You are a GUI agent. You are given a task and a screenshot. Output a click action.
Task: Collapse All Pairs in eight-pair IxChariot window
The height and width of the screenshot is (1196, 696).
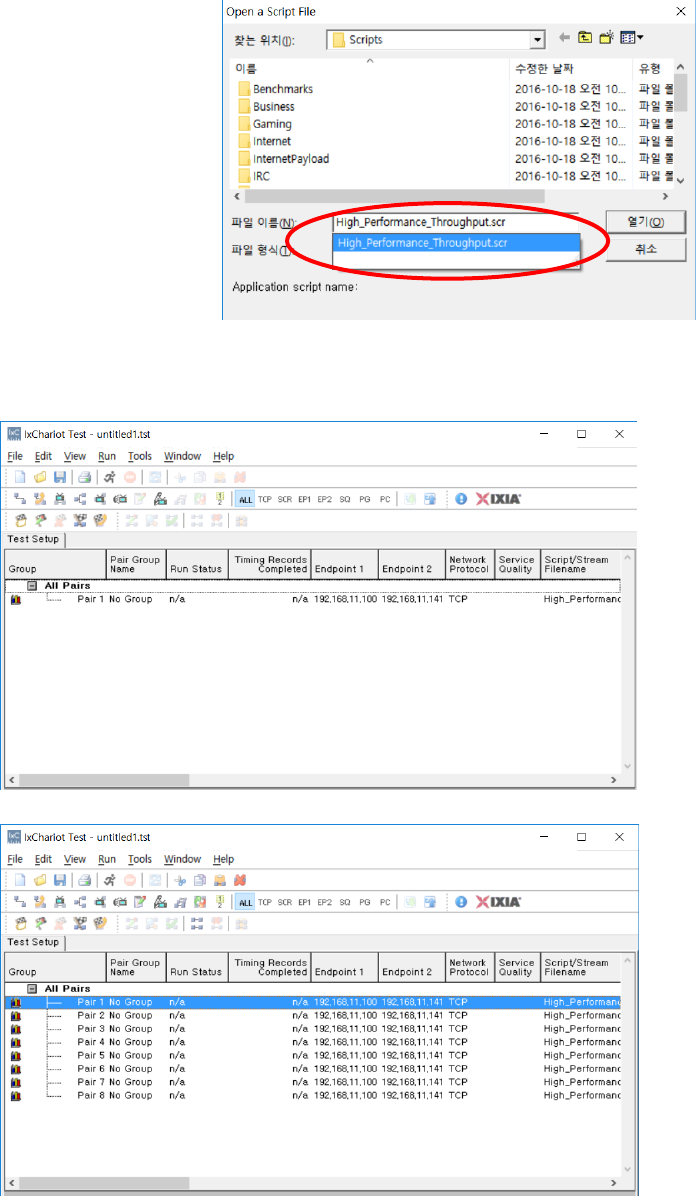[x=32, y=989]
